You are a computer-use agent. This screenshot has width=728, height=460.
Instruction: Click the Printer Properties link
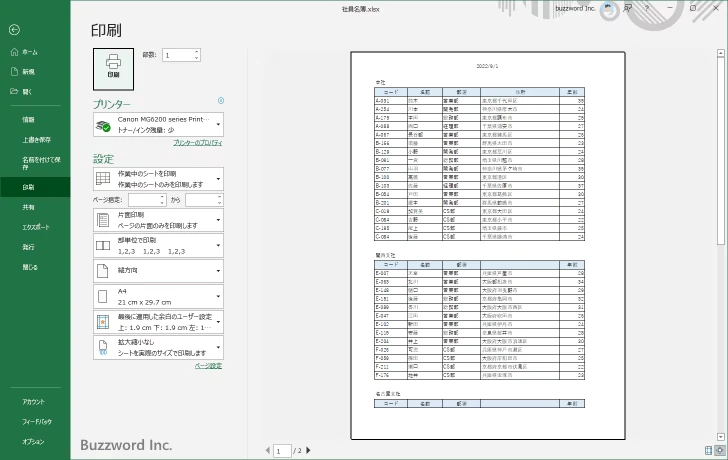[x=198, y=143]
